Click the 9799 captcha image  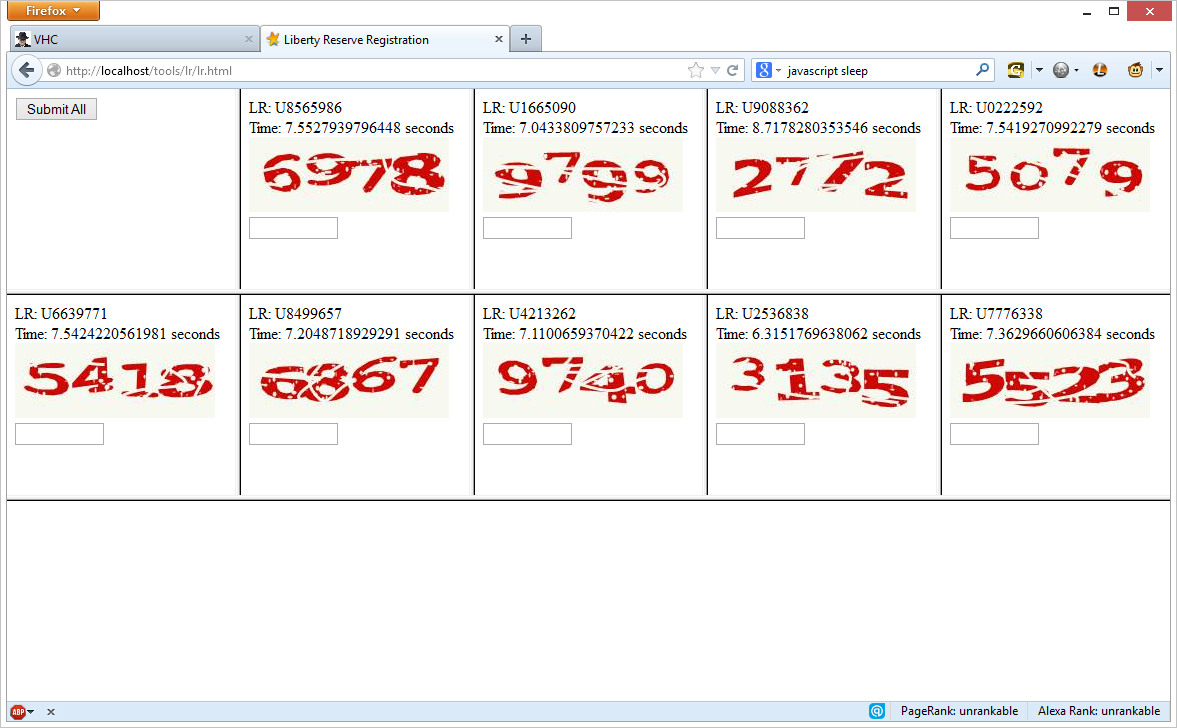point(582,175)
